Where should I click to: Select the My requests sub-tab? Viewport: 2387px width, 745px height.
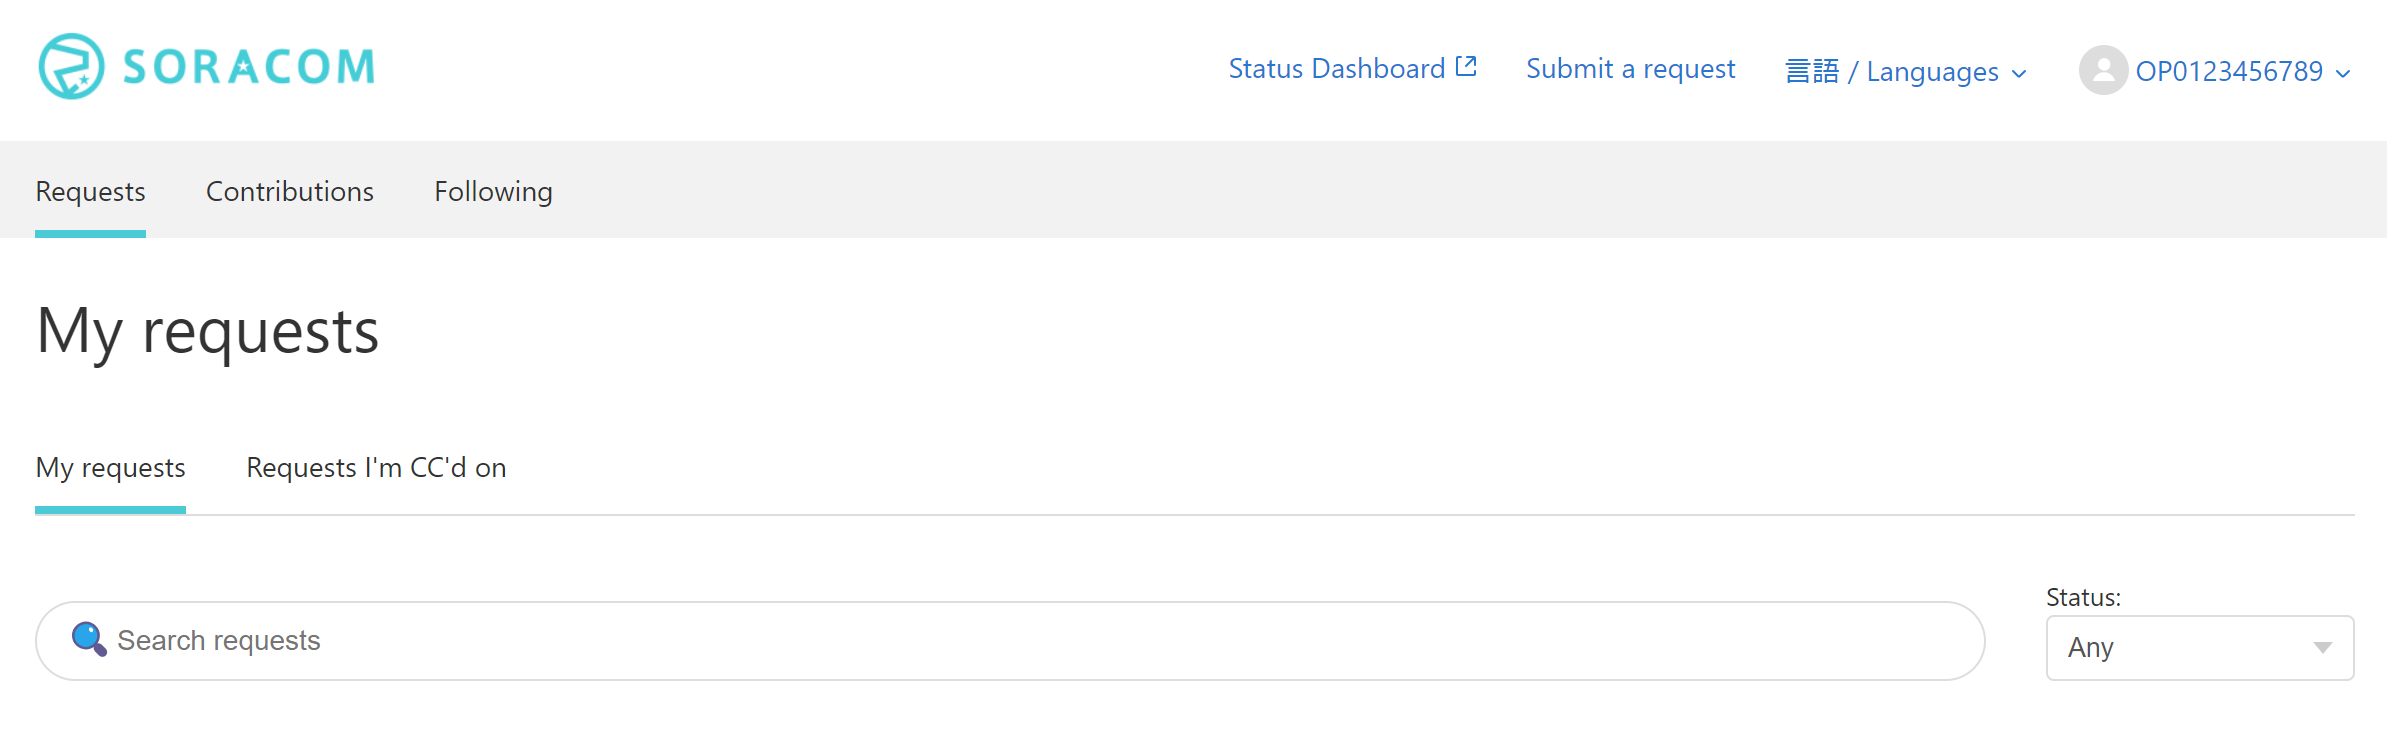pos(110,468)
